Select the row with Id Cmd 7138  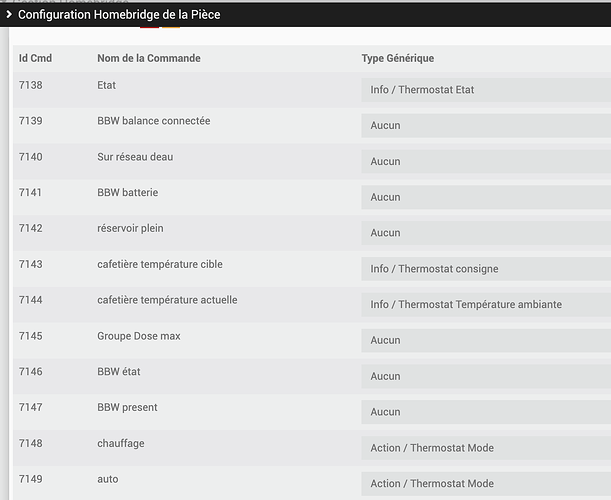click(x=31, y=86)
